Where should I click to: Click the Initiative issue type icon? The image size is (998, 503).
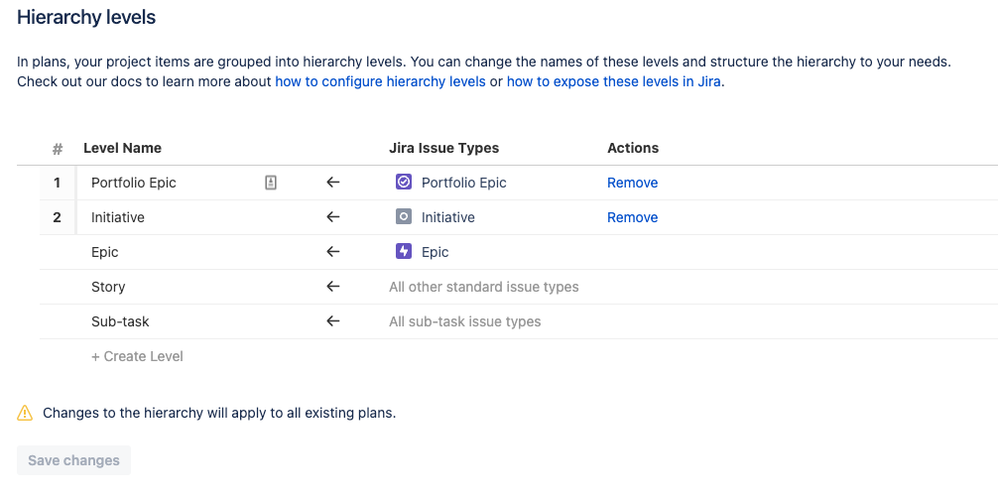click(404, 217)
